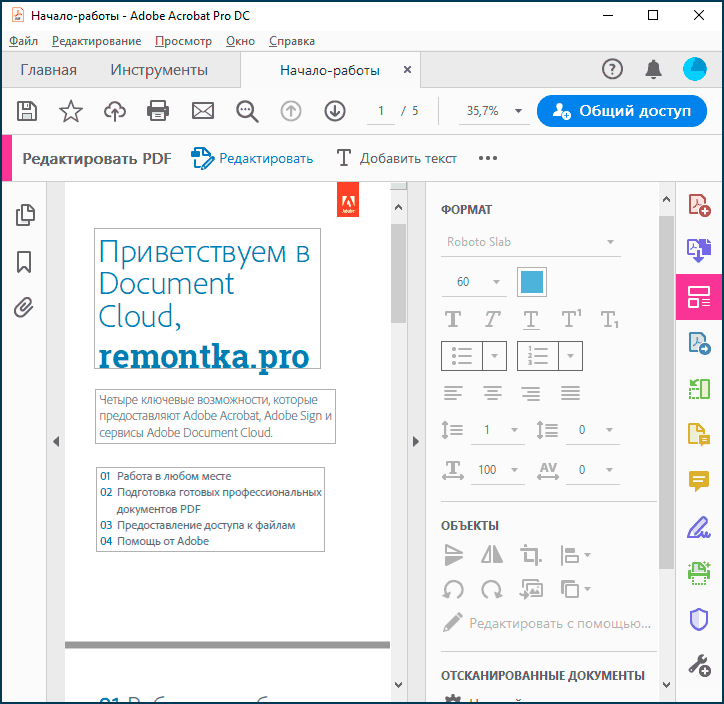Flip object vertically in Objects section
Viewport: 724px width, 704px height.
click(453, 555)
